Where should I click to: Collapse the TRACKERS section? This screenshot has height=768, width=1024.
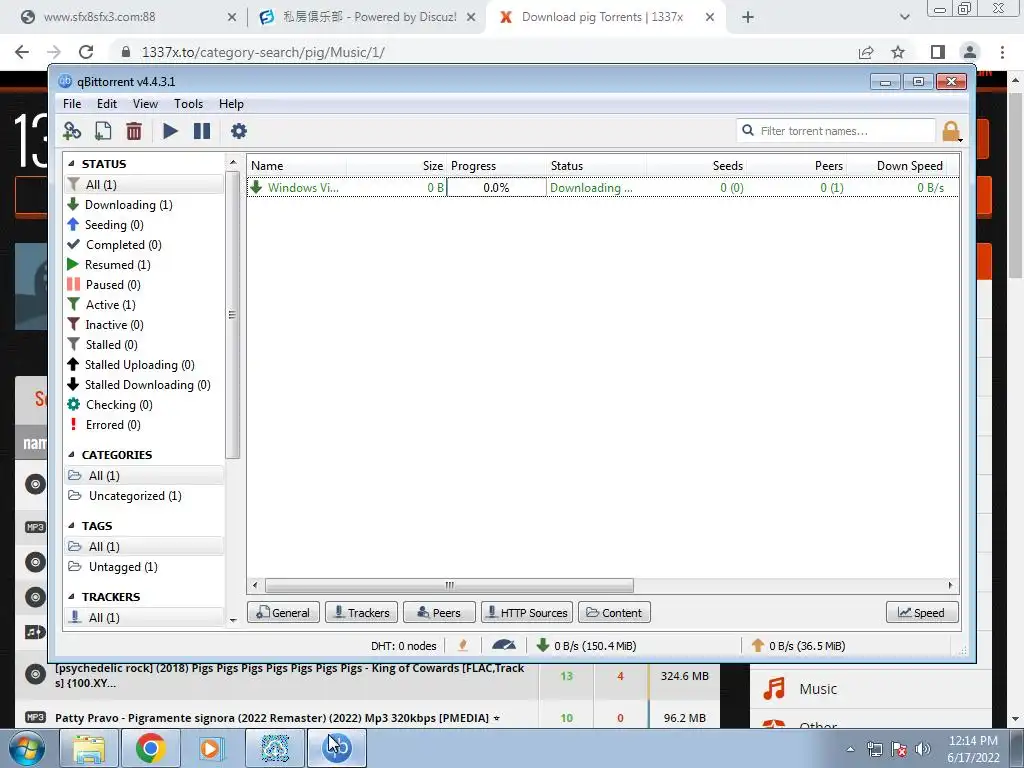pos(71,597)
